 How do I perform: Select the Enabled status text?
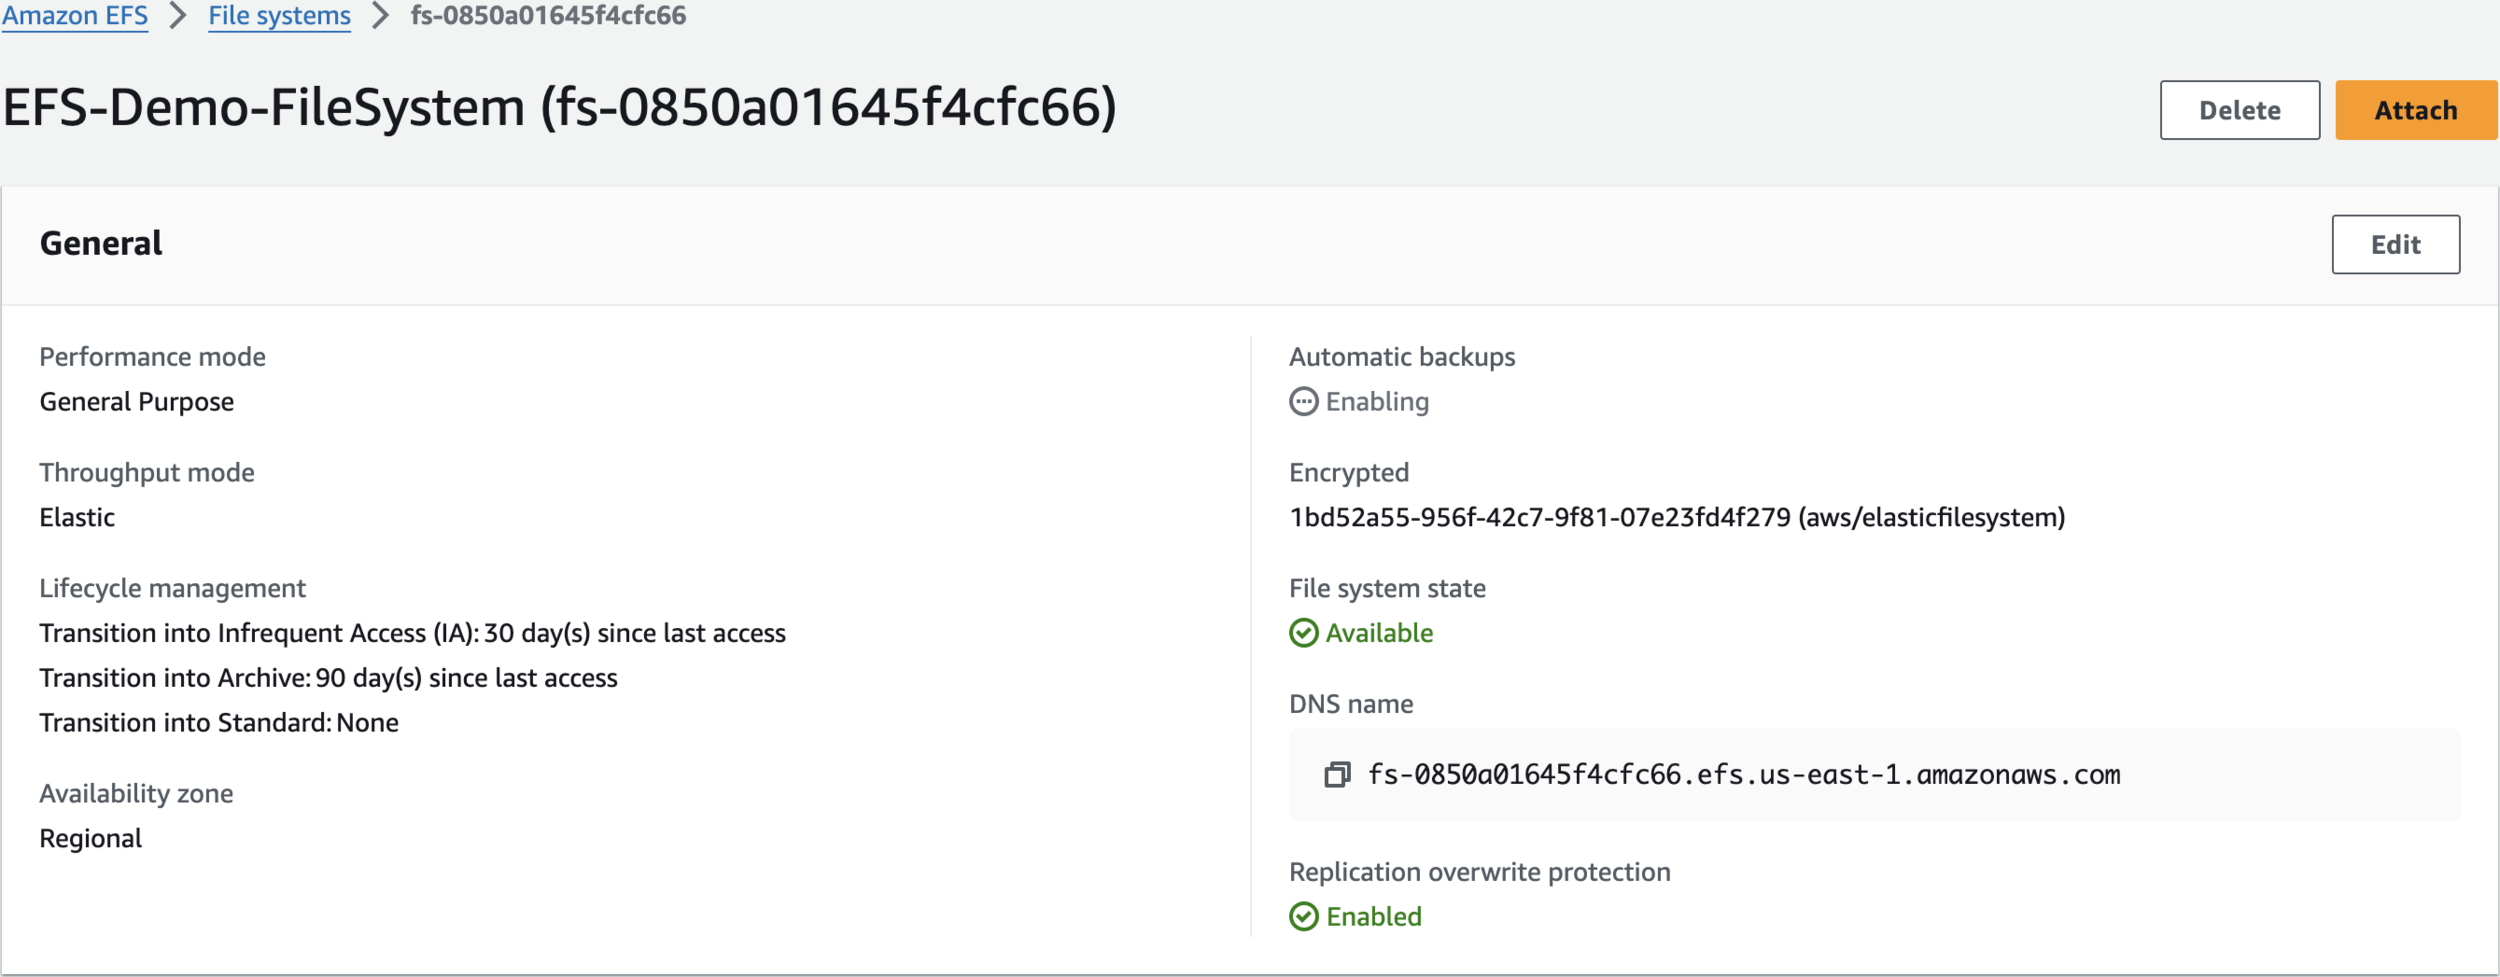pyautogui.click(x=1374, y=917)
